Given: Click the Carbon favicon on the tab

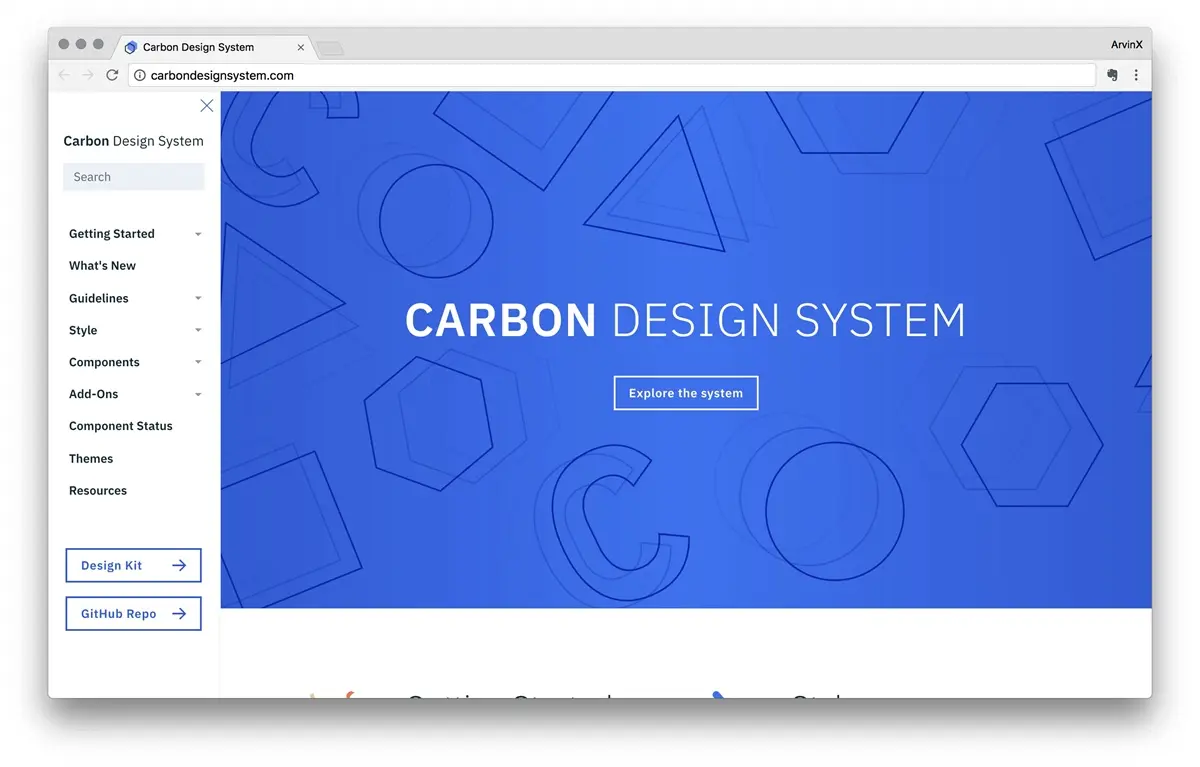Looking at the screenshot, I should tap(131, 47).
